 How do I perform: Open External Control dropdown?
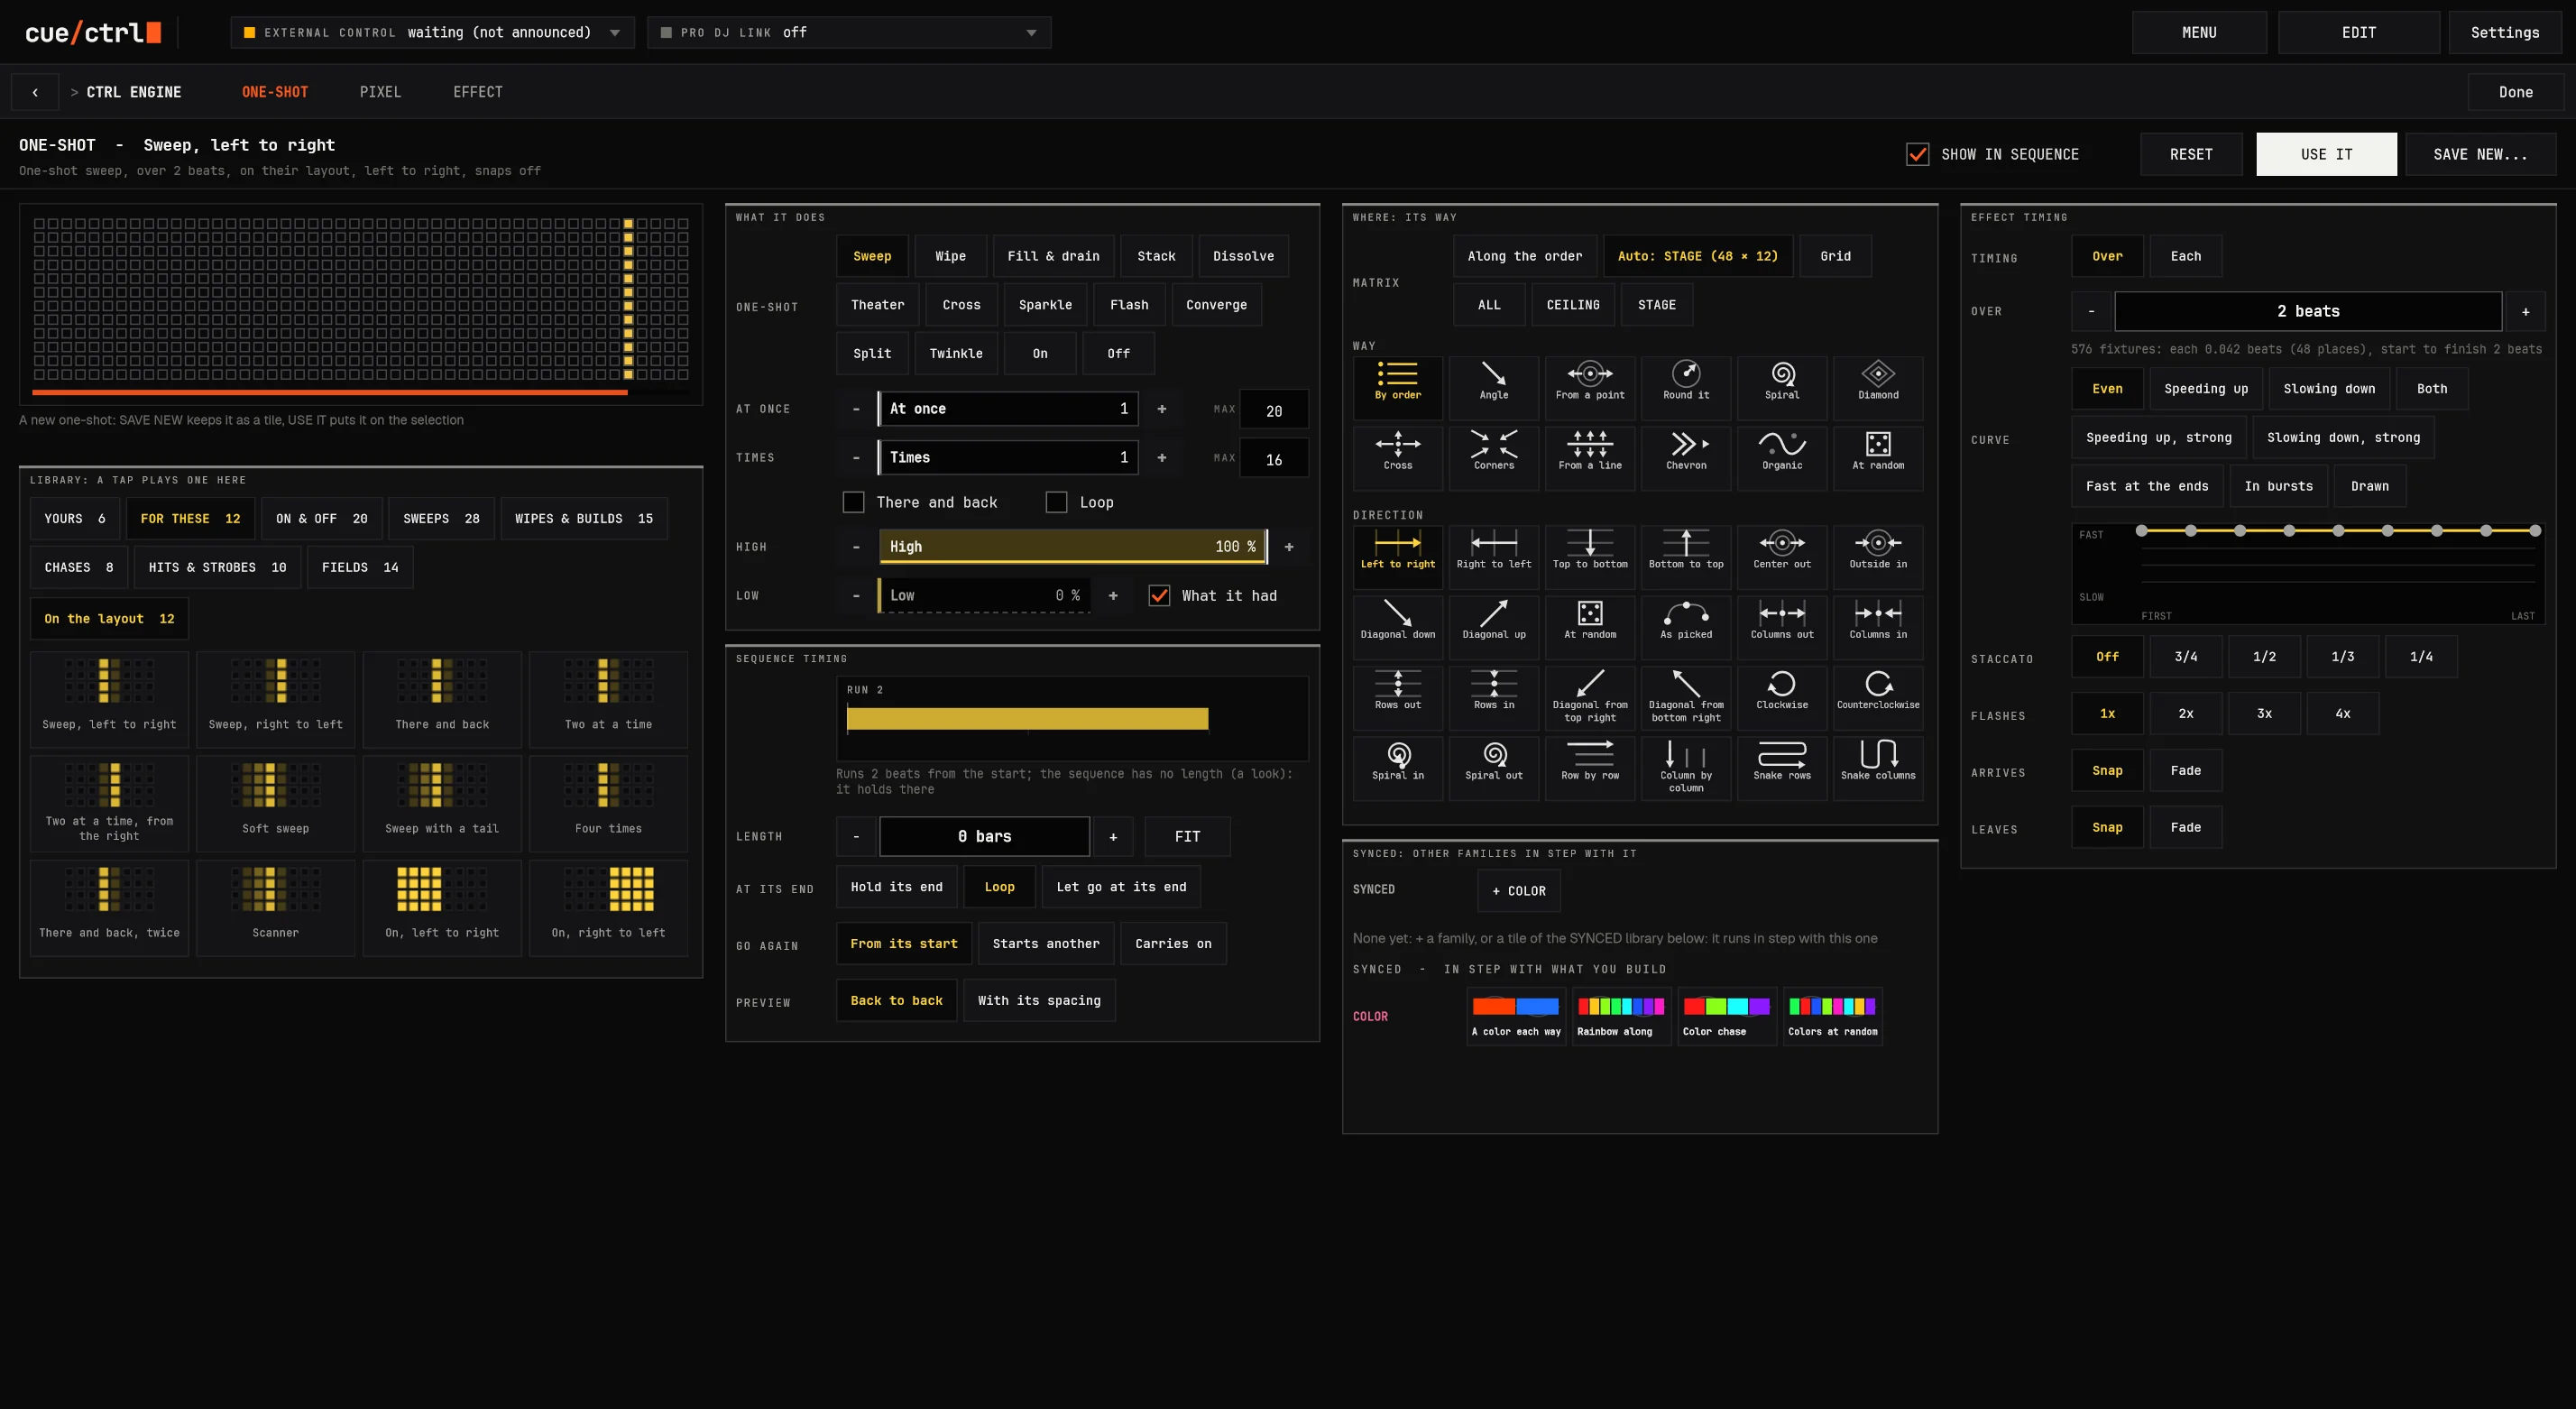(x=432, y=32)
